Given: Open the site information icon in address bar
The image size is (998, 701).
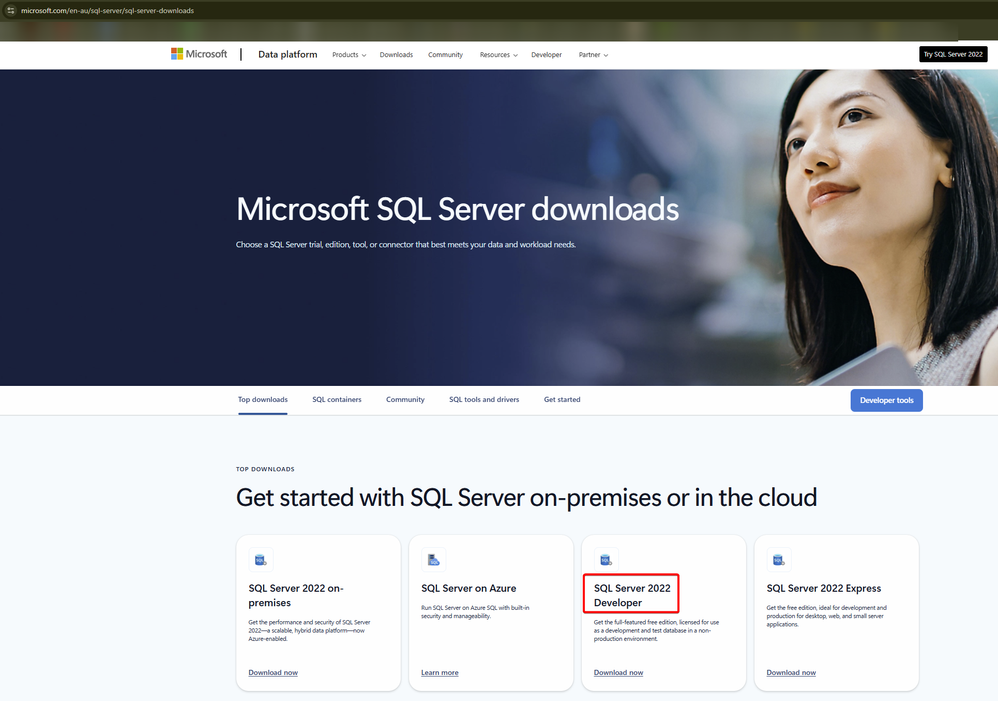Looking at the screenshot, I should [10, 10].
